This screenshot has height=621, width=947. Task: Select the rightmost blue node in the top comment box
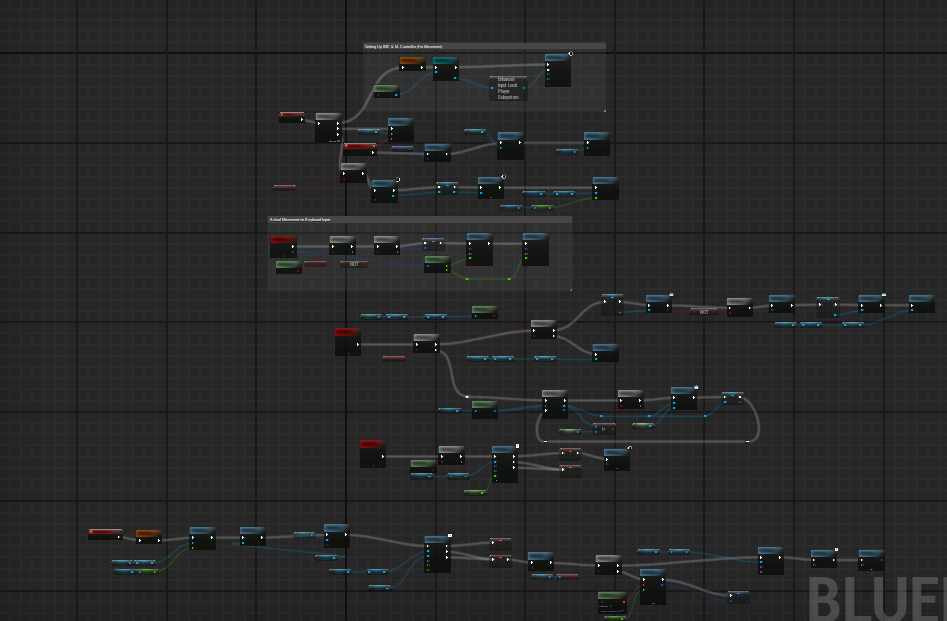tap(558, 71)
